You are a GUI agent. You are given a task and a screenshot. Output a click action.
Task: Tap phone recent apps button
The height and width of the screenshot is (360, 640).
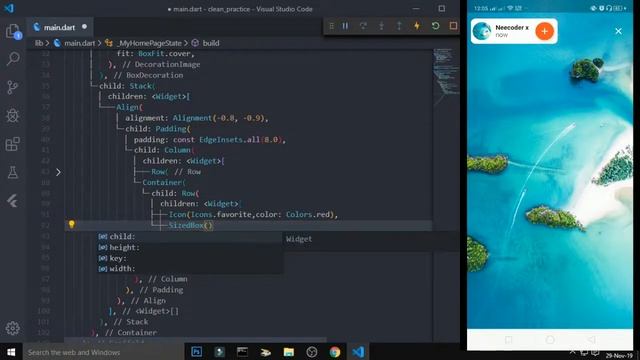(509, 340)
